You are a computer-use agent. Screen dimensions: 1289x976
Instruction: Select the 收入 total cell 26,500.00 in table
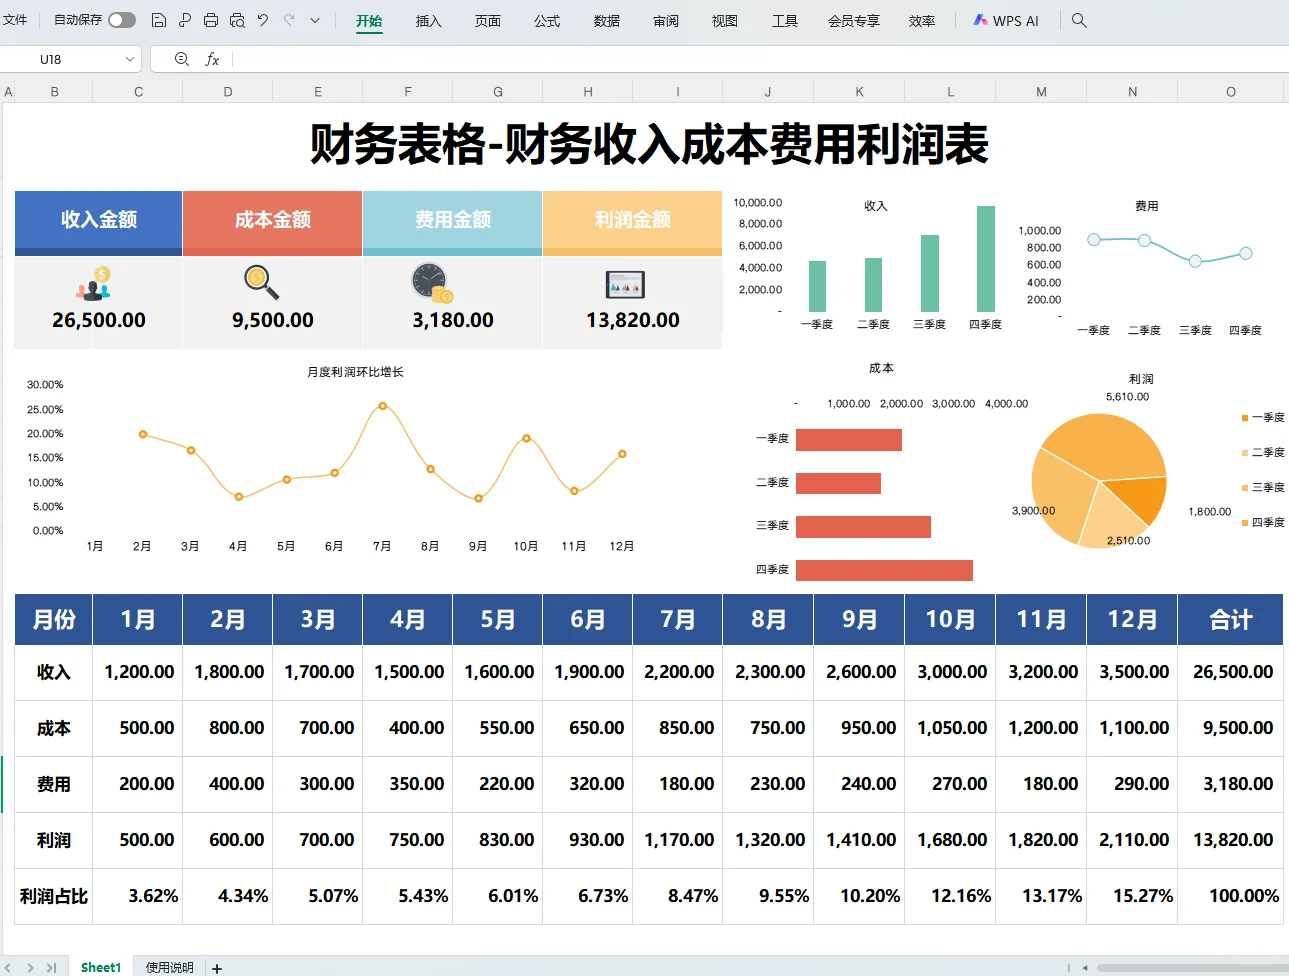(1231, 672)
